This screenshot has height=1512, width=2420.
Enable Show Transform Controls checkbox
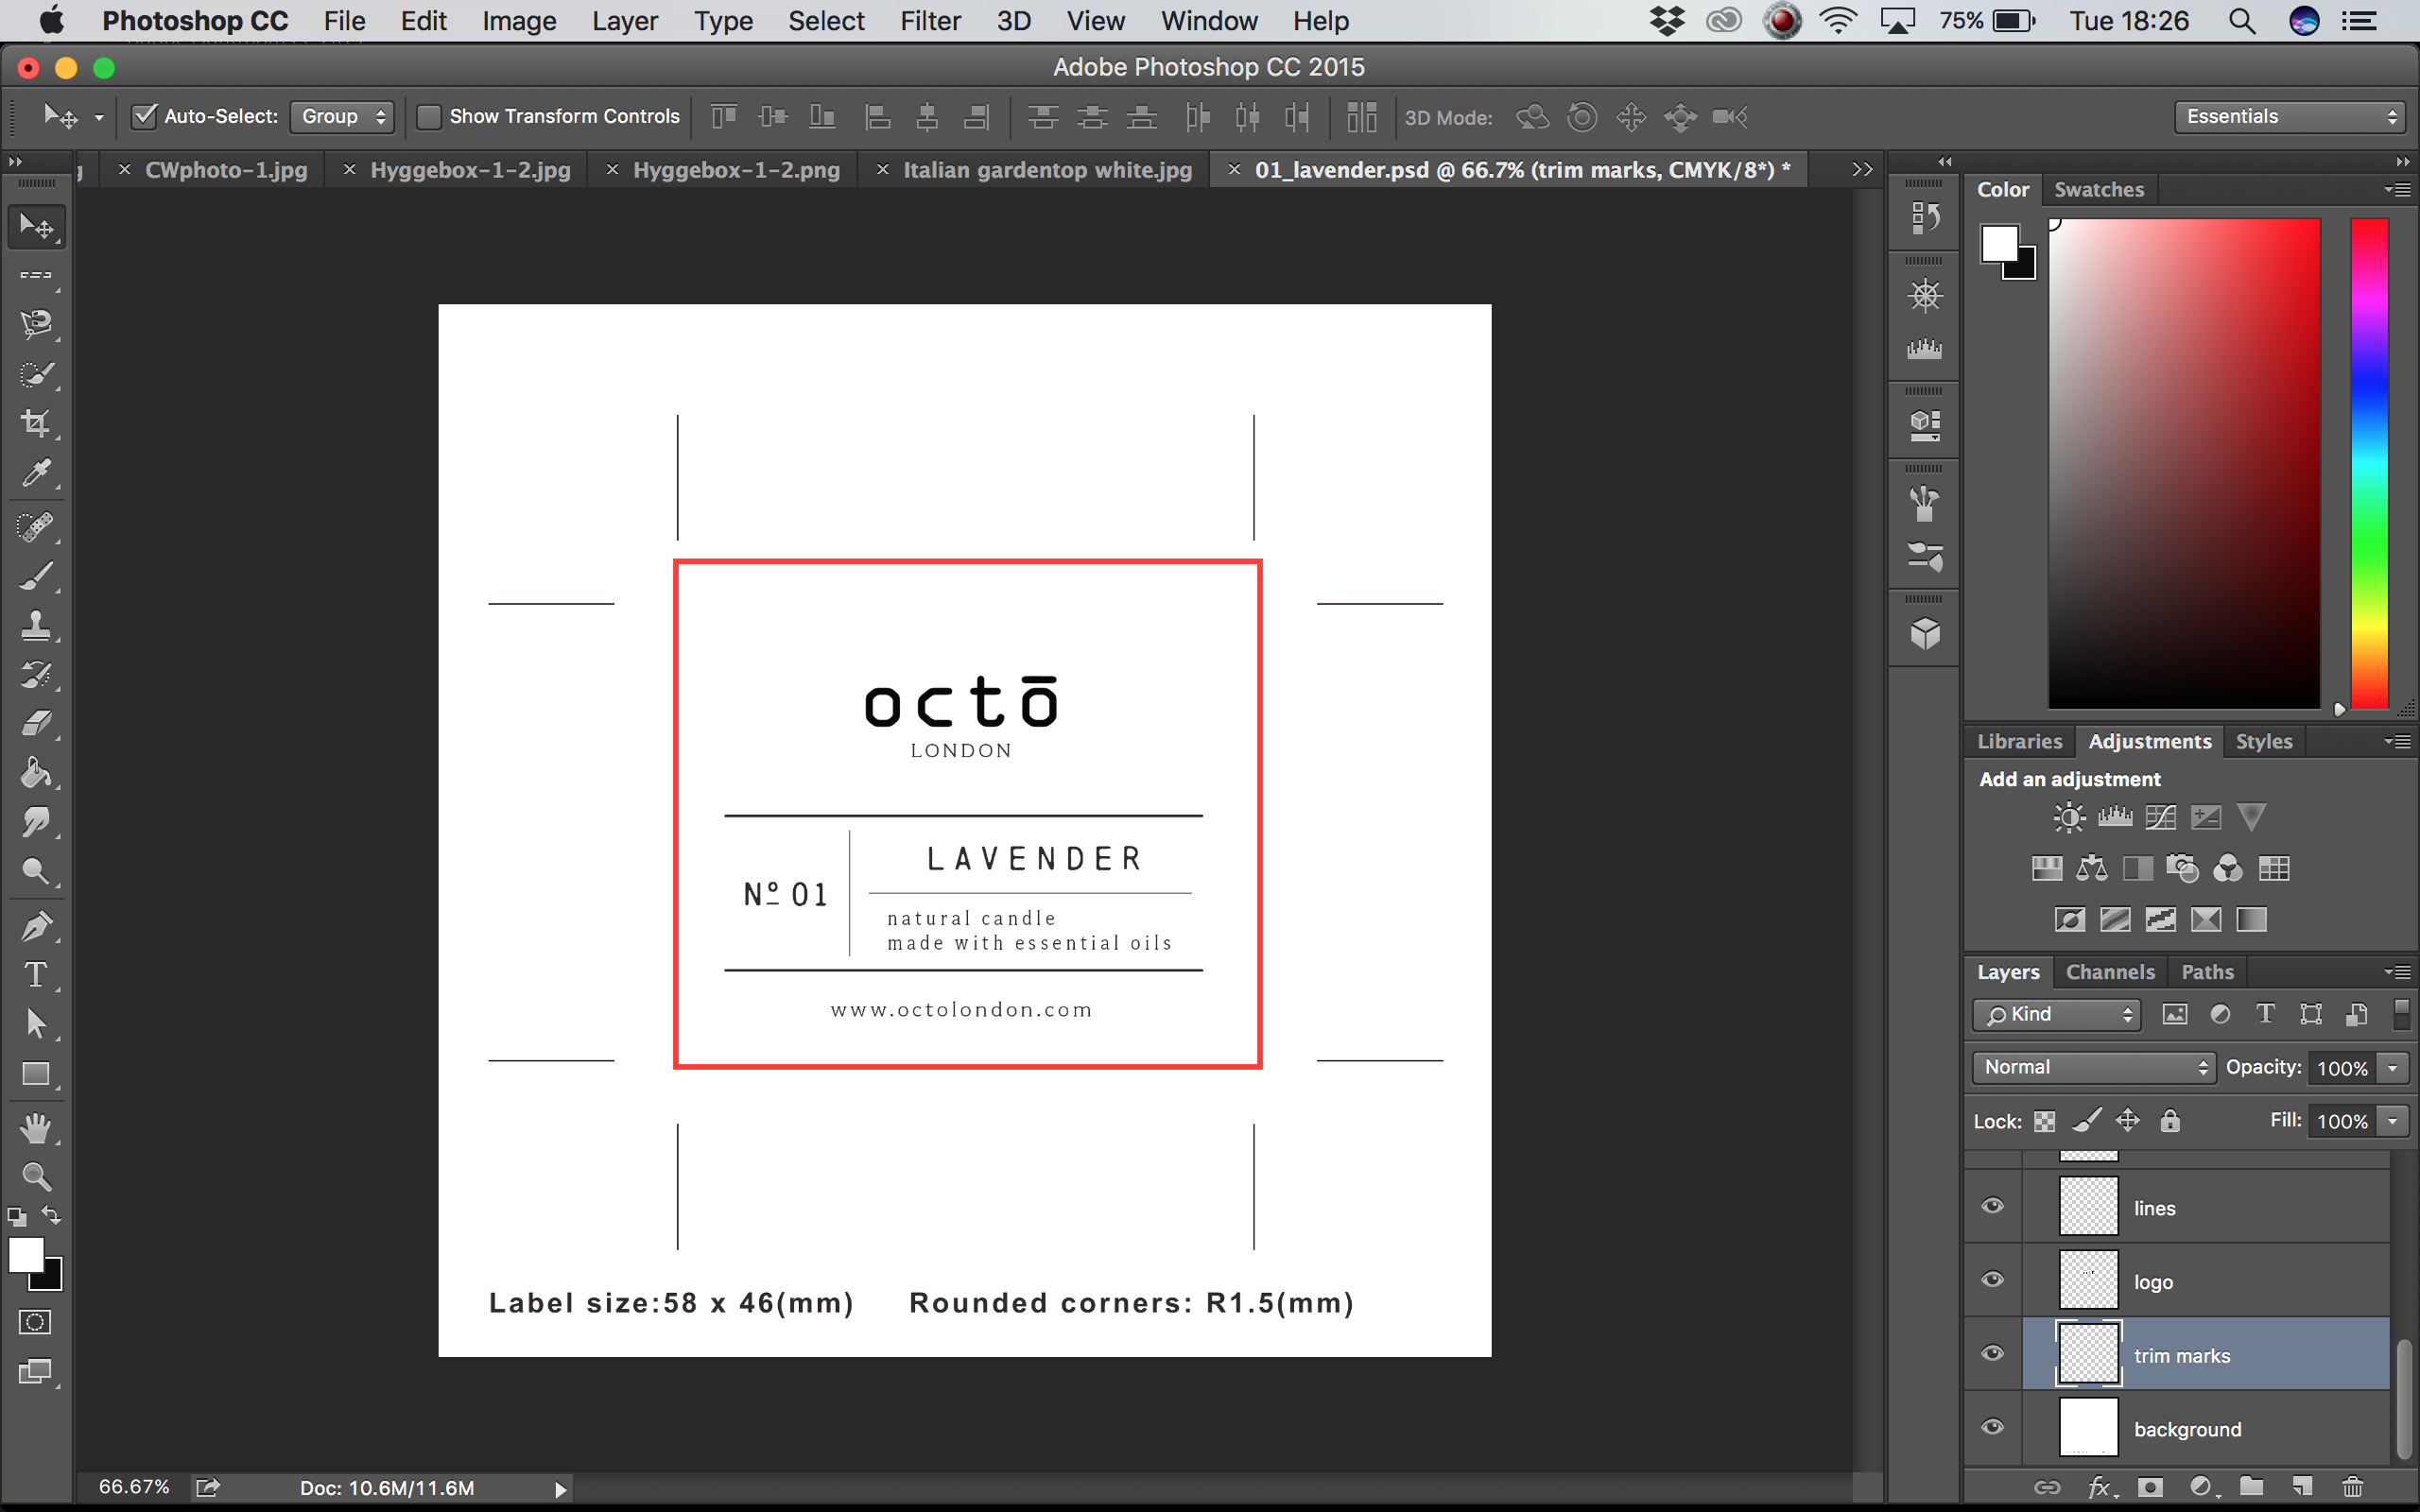click(428, 117)
